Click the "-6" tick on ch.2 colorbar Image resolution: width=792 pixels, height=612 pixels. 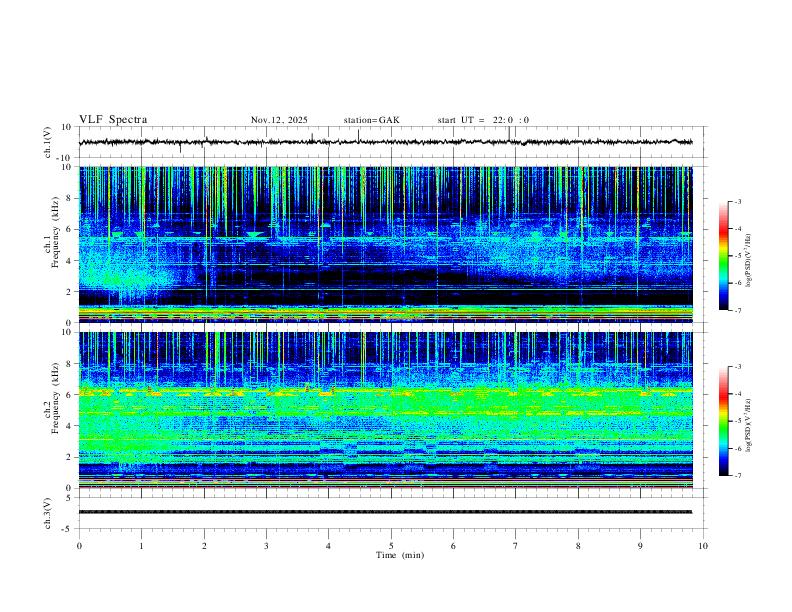[738, 448]
